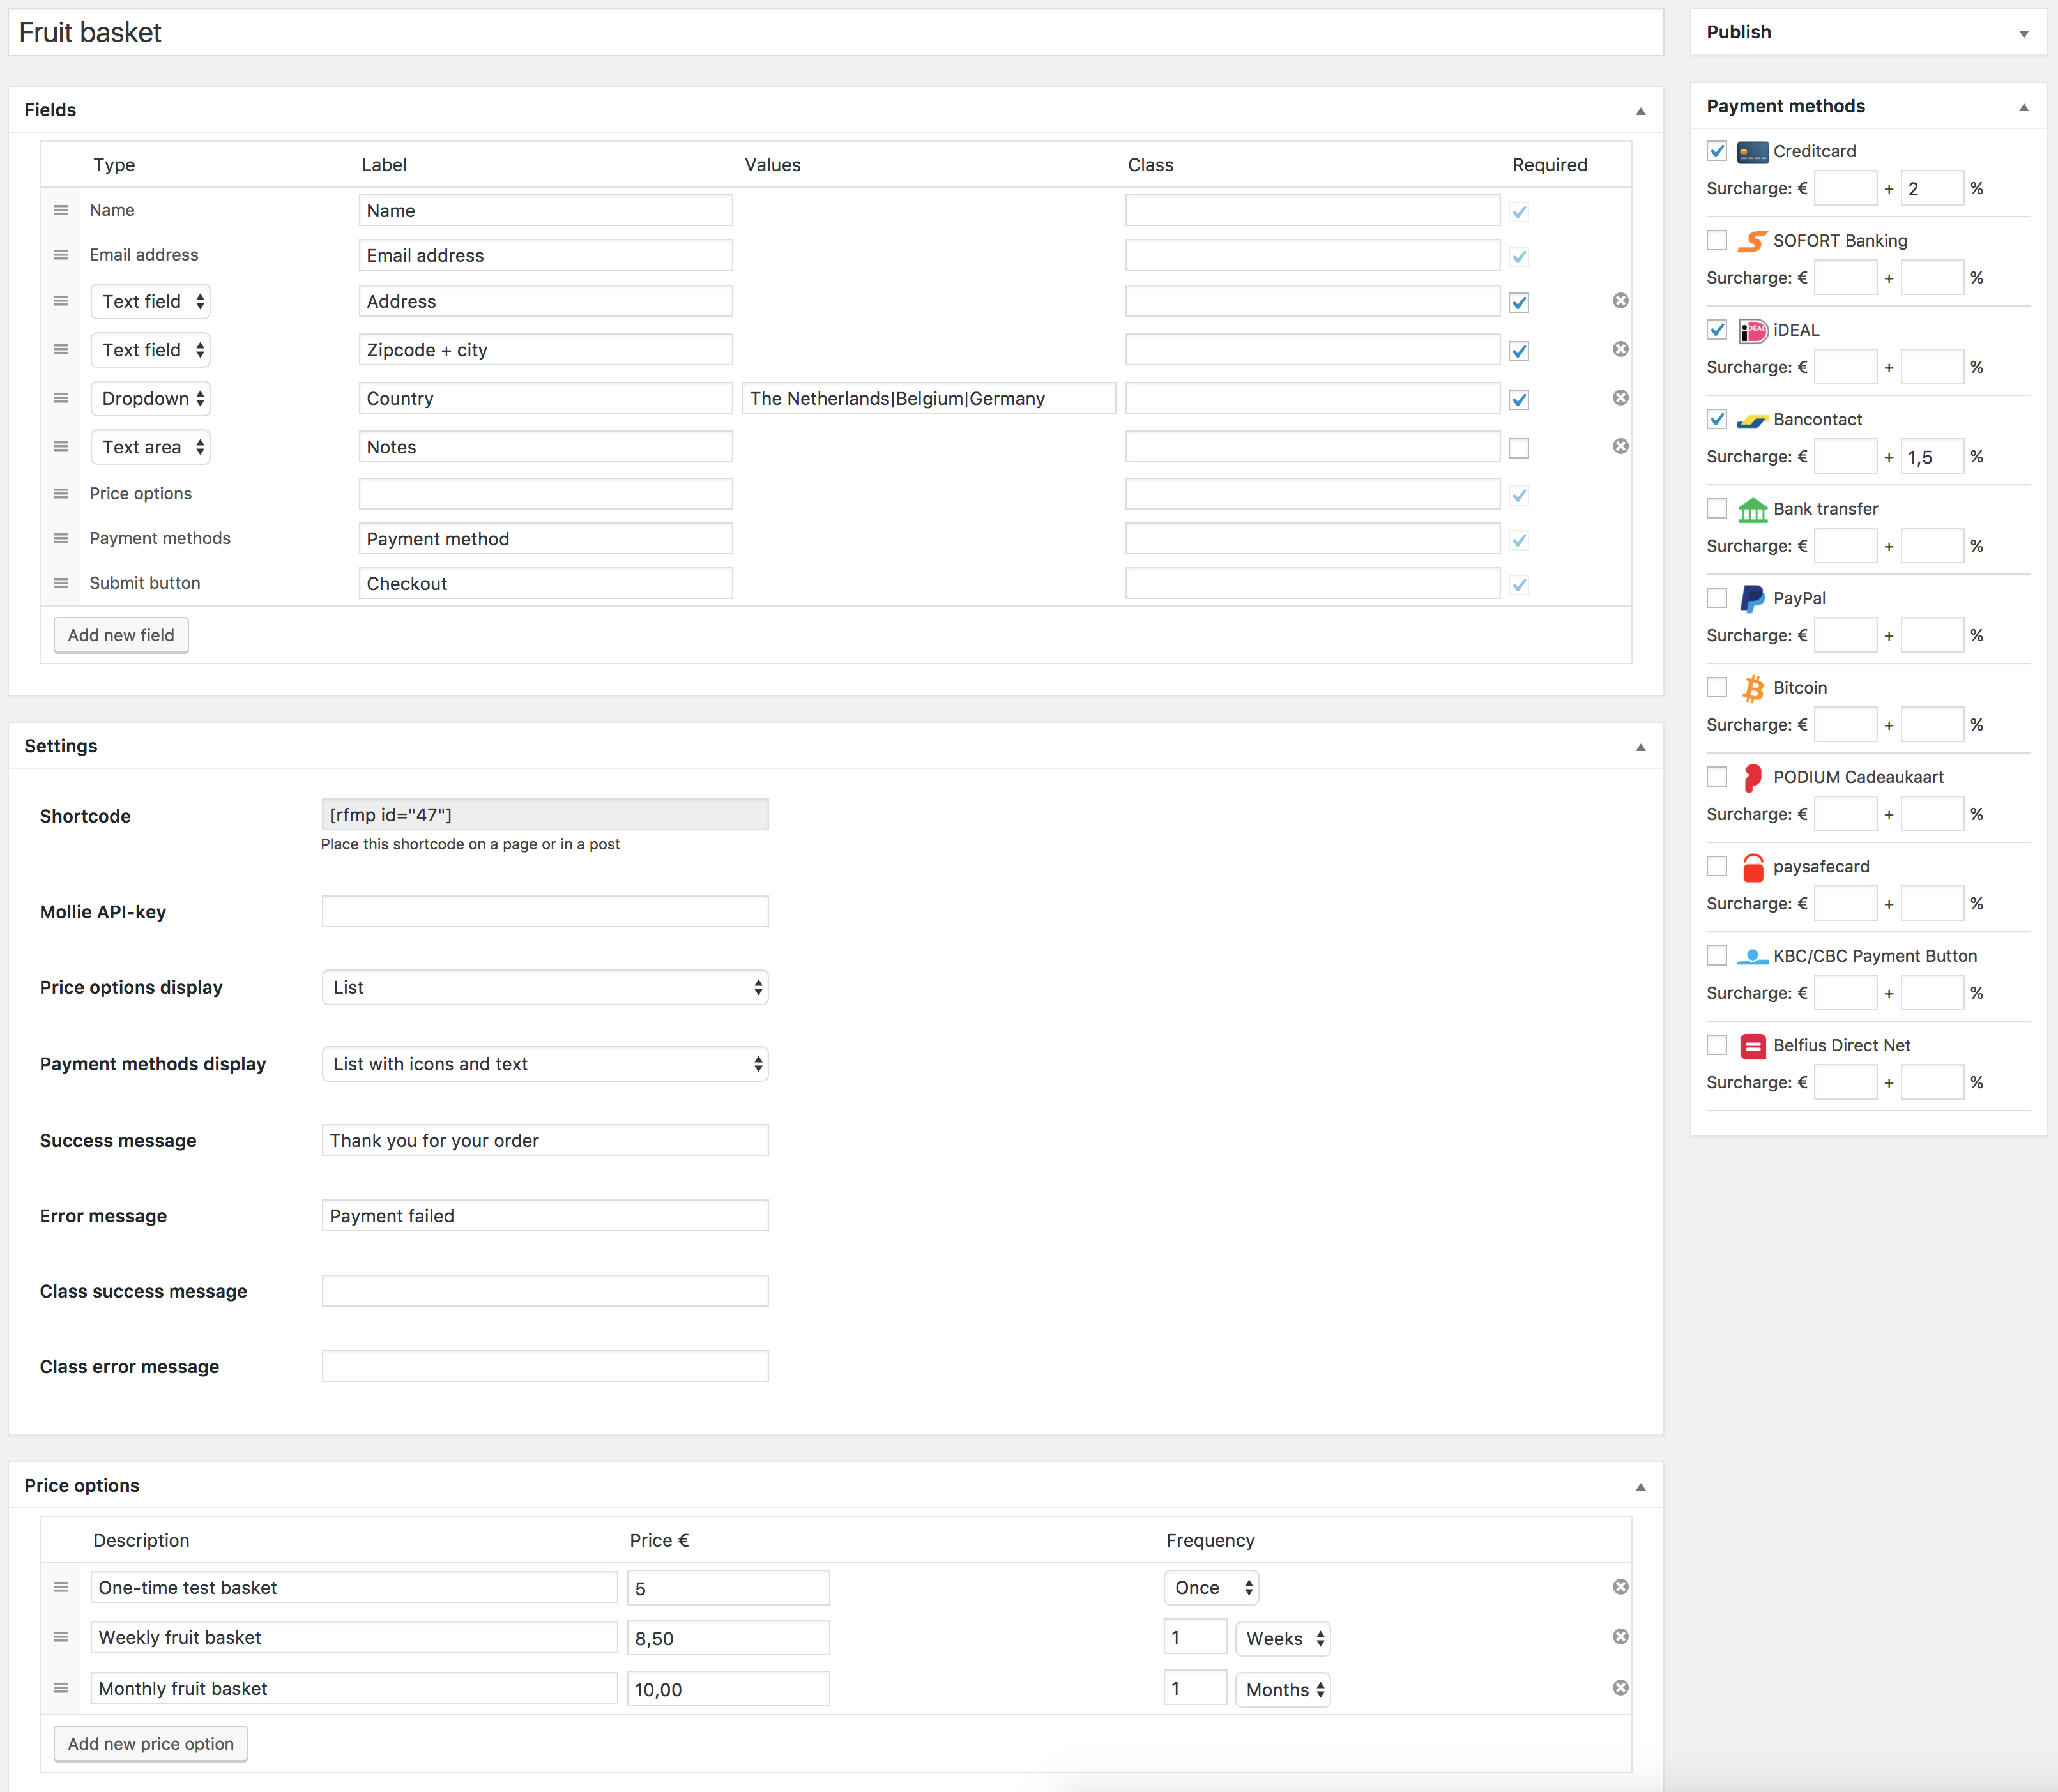The height and width of the screenshot is (1792, 2058).
Task: Grab the drag handle for the Notes row
Action: click(x=61, y=447)
